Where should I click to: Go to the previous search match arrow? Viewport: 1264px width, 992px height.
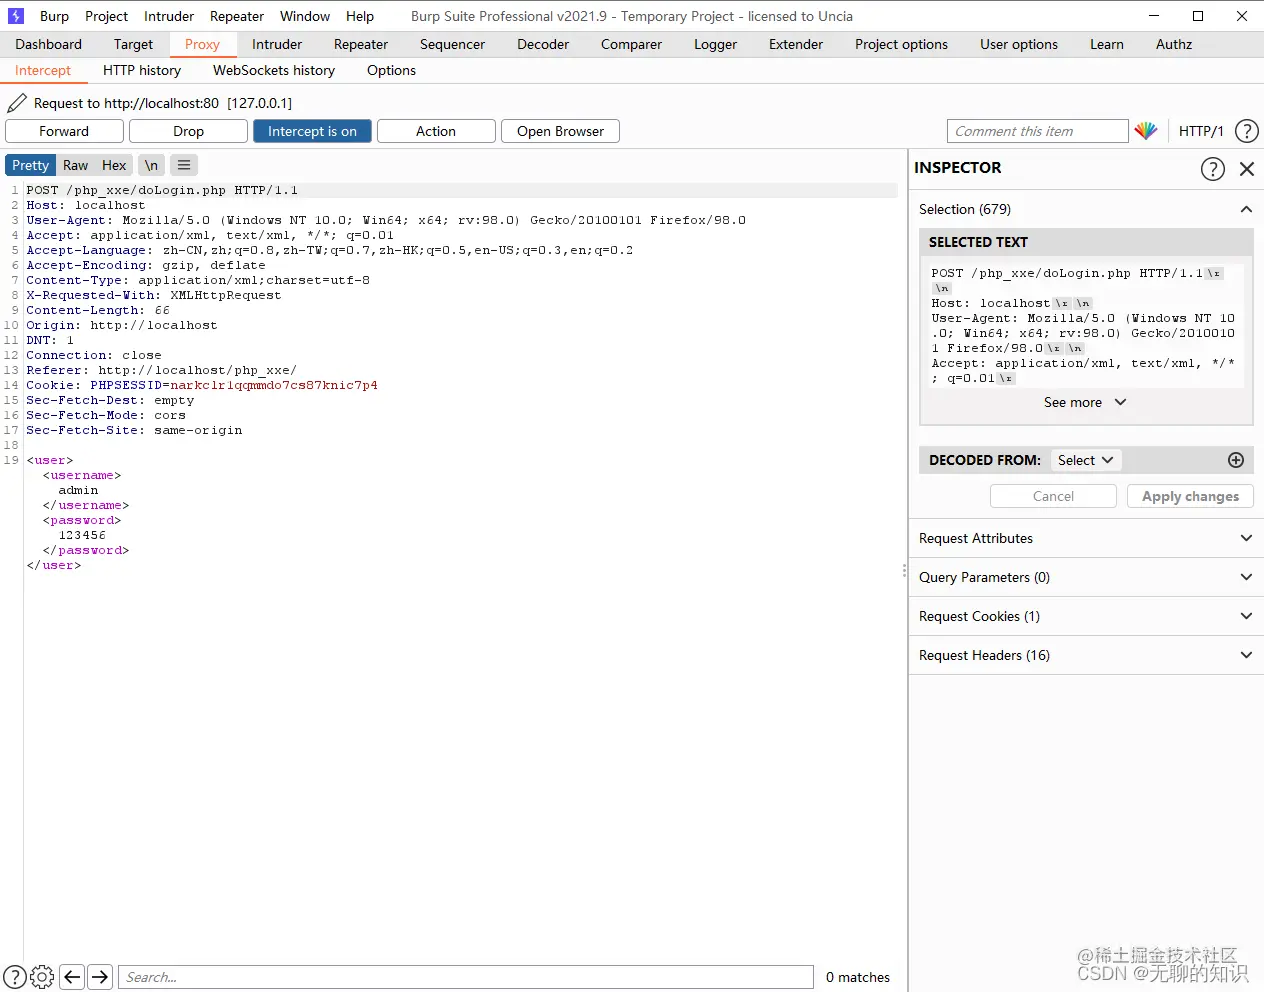(x=72, y=977)
